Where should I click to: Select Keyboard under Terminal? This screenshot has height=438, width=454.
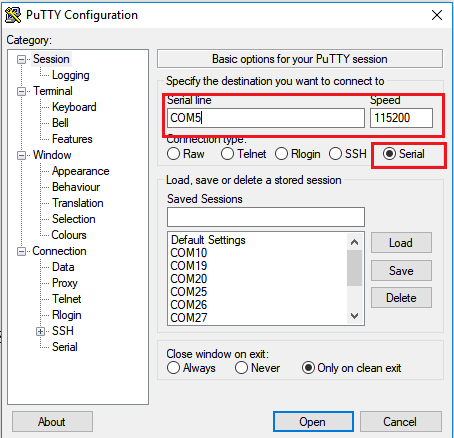(74, 107)
